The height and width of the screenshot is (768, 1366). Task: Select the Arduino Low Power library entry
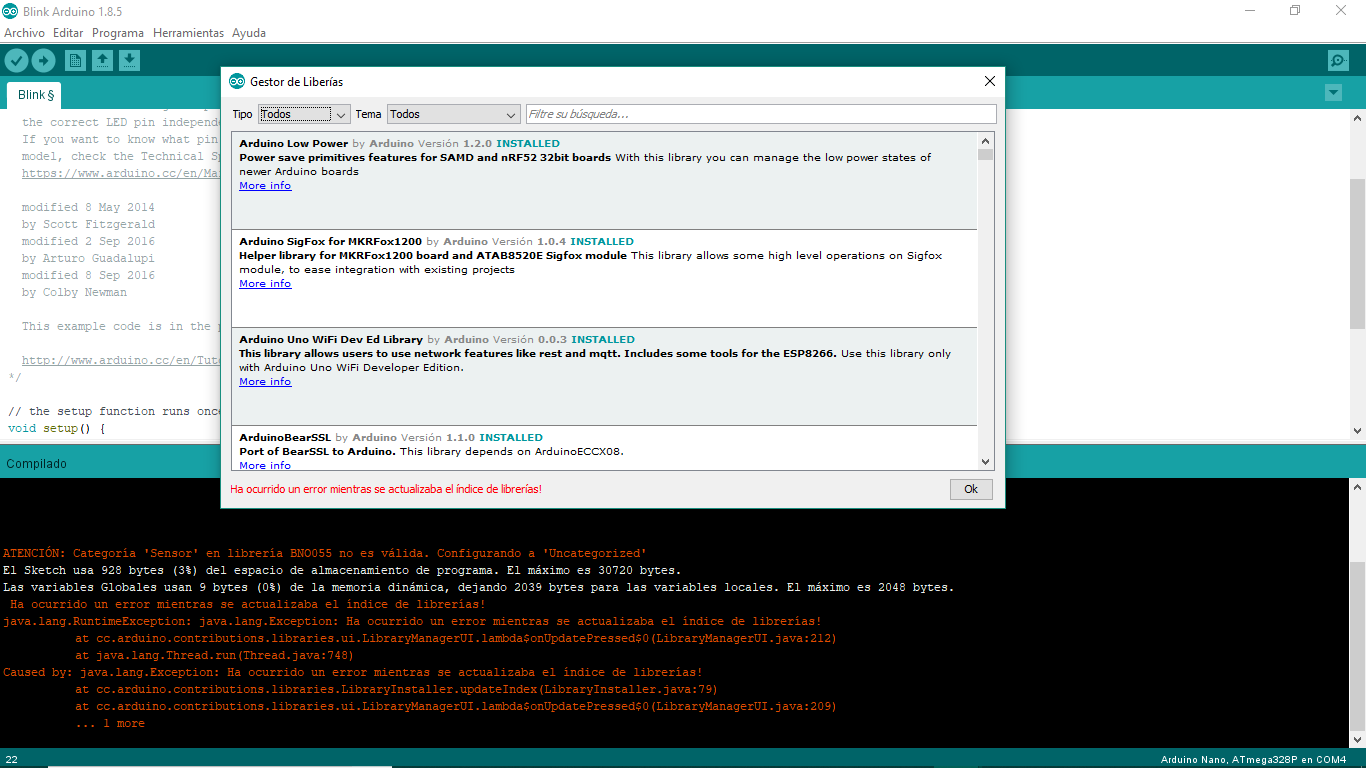604,180
